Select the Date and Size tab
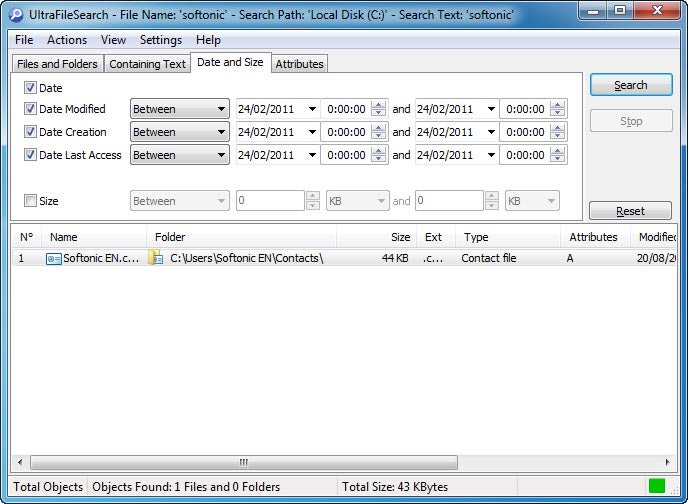Viewport: 688px width, 504px height. pyautogui.click(x=230, y=62)
